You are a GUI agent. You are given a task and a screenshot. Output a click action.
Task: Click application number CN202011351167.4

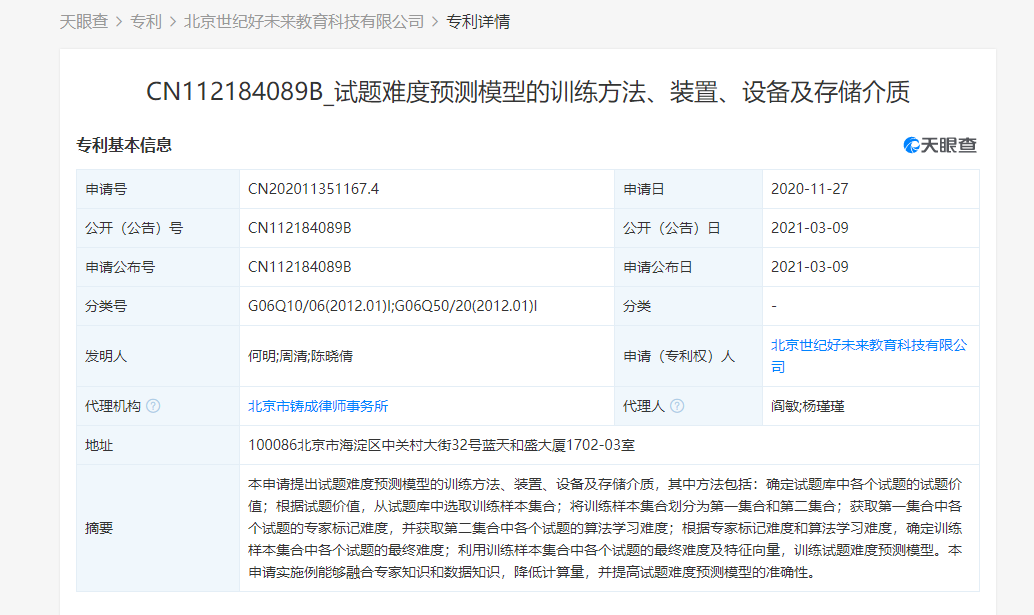click(313, 189)
